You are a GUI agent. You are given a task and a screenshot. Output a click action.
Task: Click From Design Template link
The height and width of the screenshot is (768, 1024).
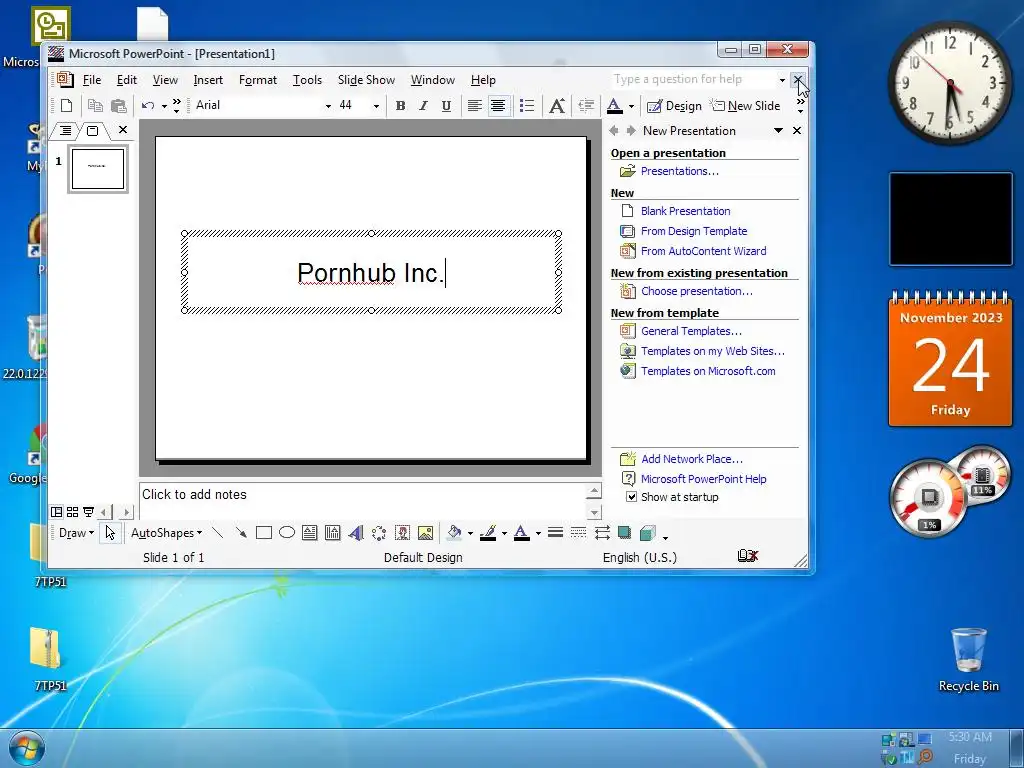click(694, 231)
